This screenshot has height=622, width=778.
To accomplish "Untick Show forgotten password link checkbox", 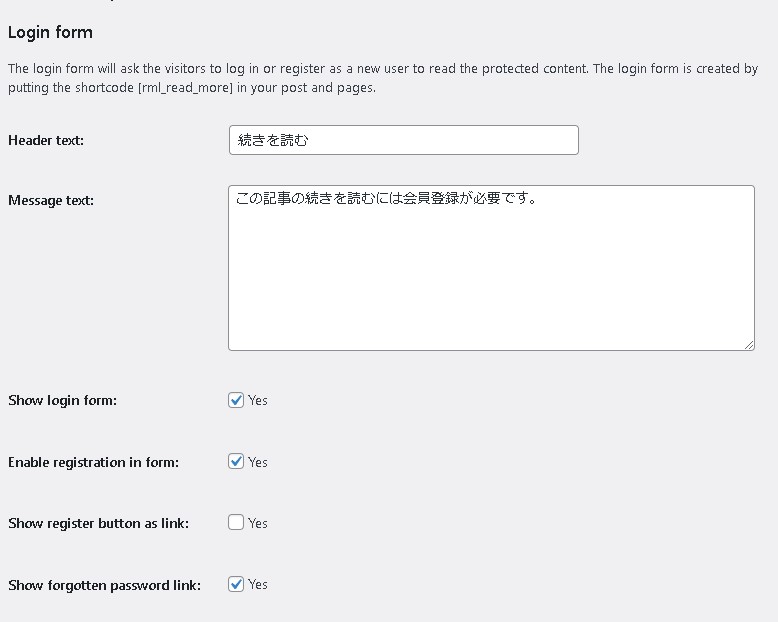I will pos(236,584).
